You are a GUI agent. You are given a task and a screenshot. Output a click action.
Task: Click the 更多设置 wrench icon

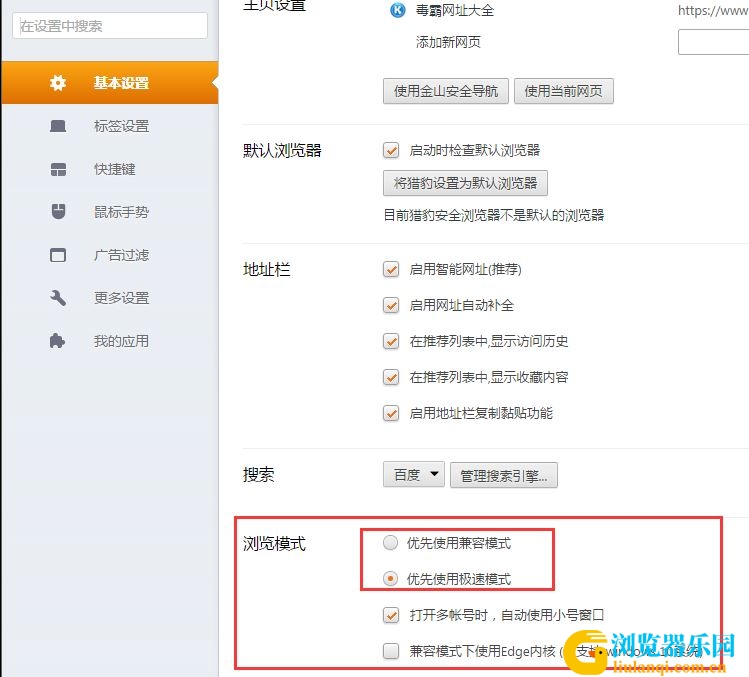coord(58,298)
